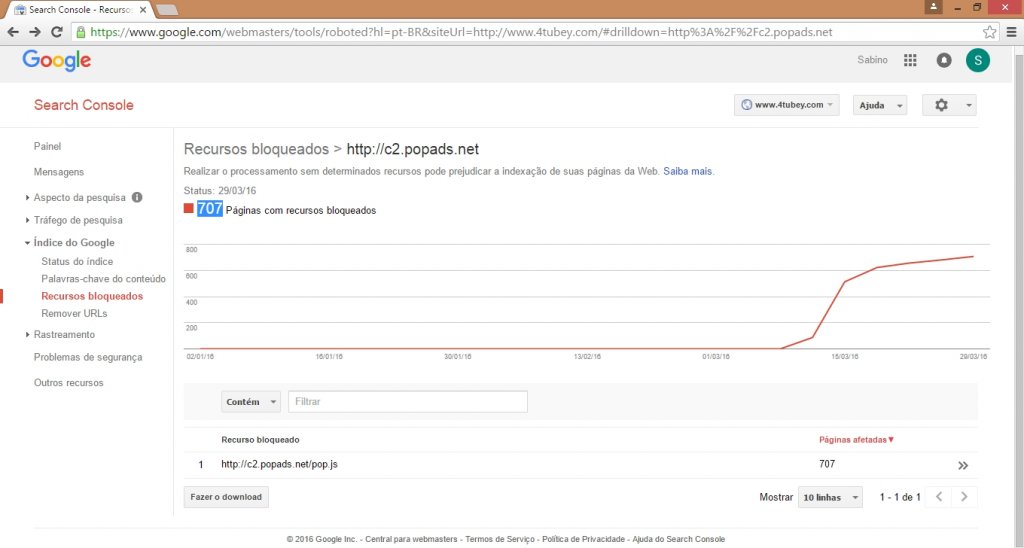The width and height of the screenshot is (1024, 548).
Task: Open Painel in sidebar
Action: (x=48, y=146)
